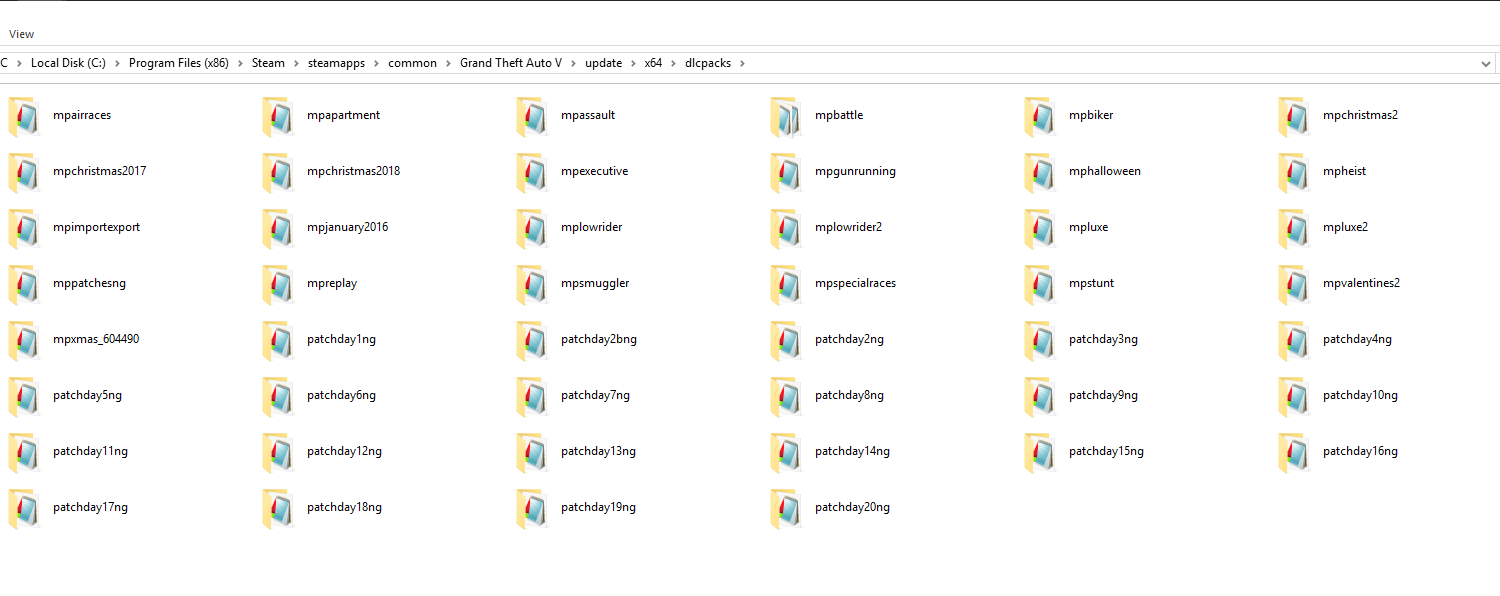Screen dimensions: 1500x596
Task: Click the patchday14ng folder name
Action: point(852,451)
